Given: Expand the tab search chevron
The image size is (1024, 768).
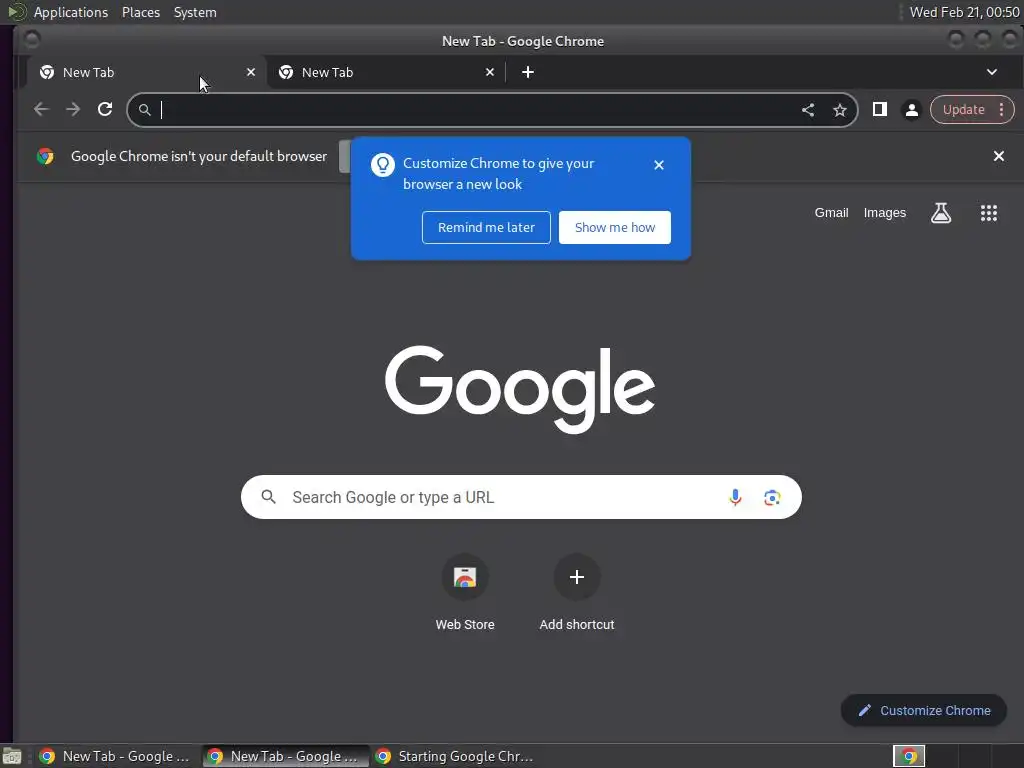Looking at the screenshot, I should point(991,72).
